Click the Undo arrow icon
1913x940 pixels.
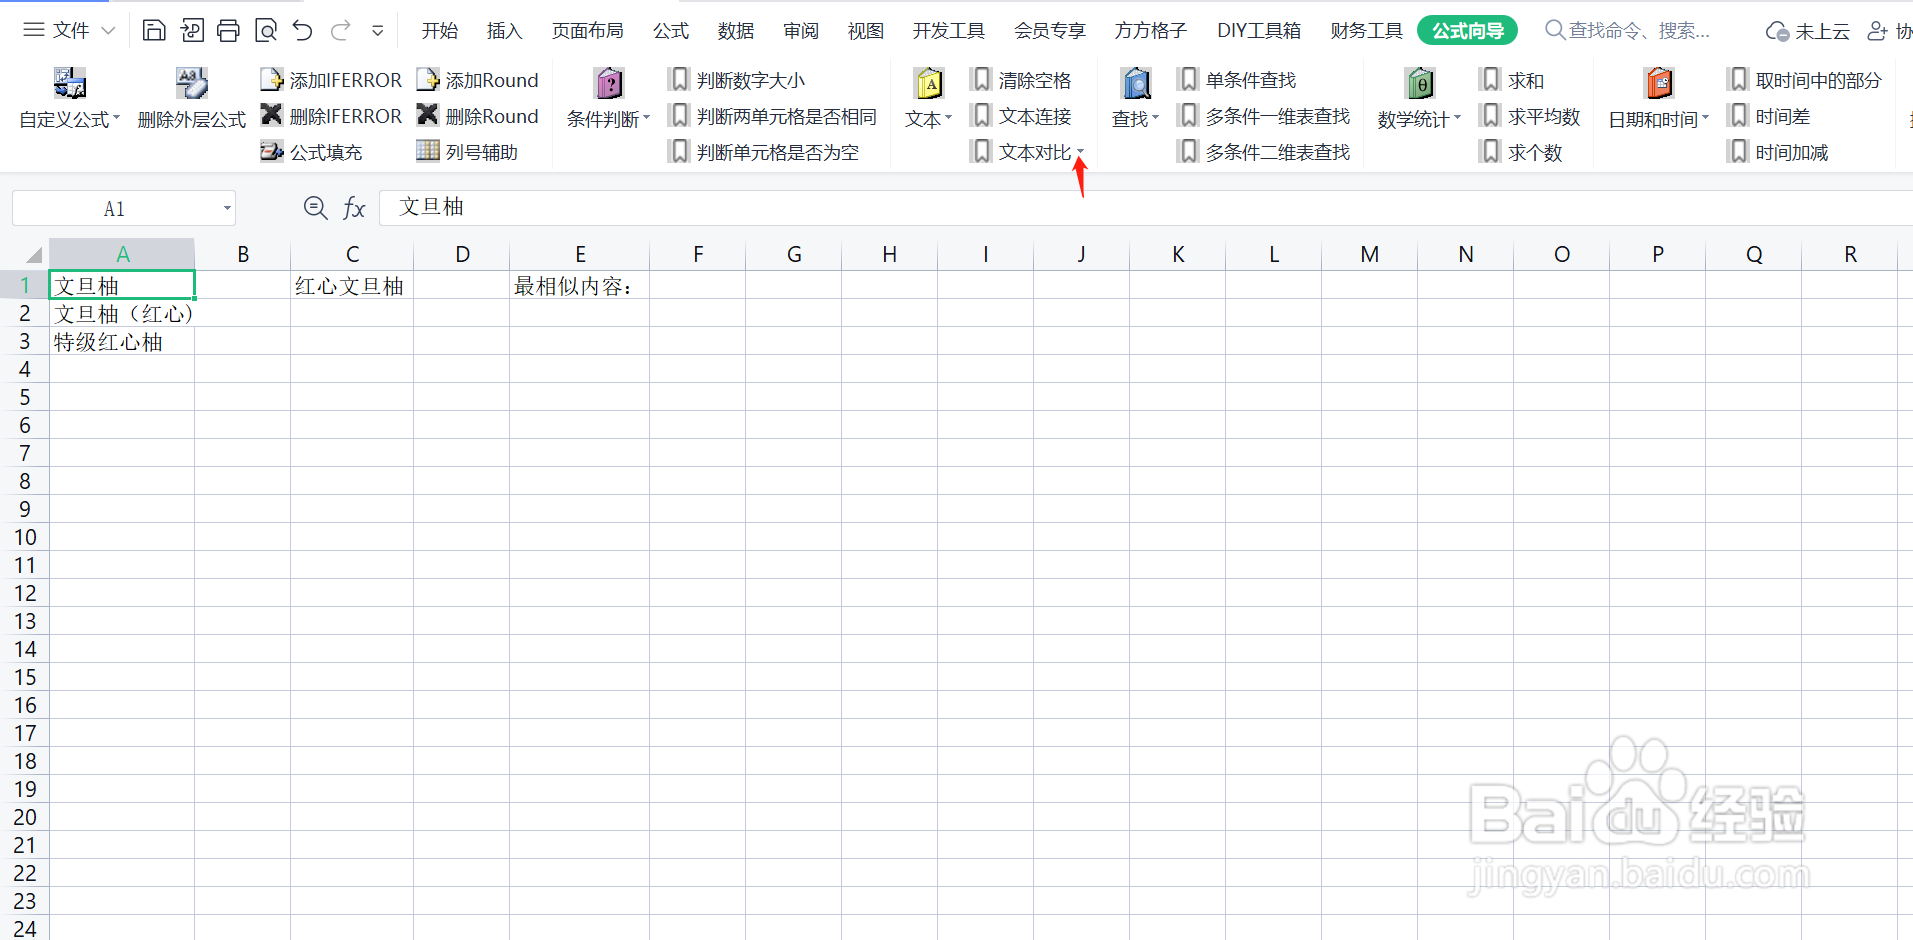(303, 31)
